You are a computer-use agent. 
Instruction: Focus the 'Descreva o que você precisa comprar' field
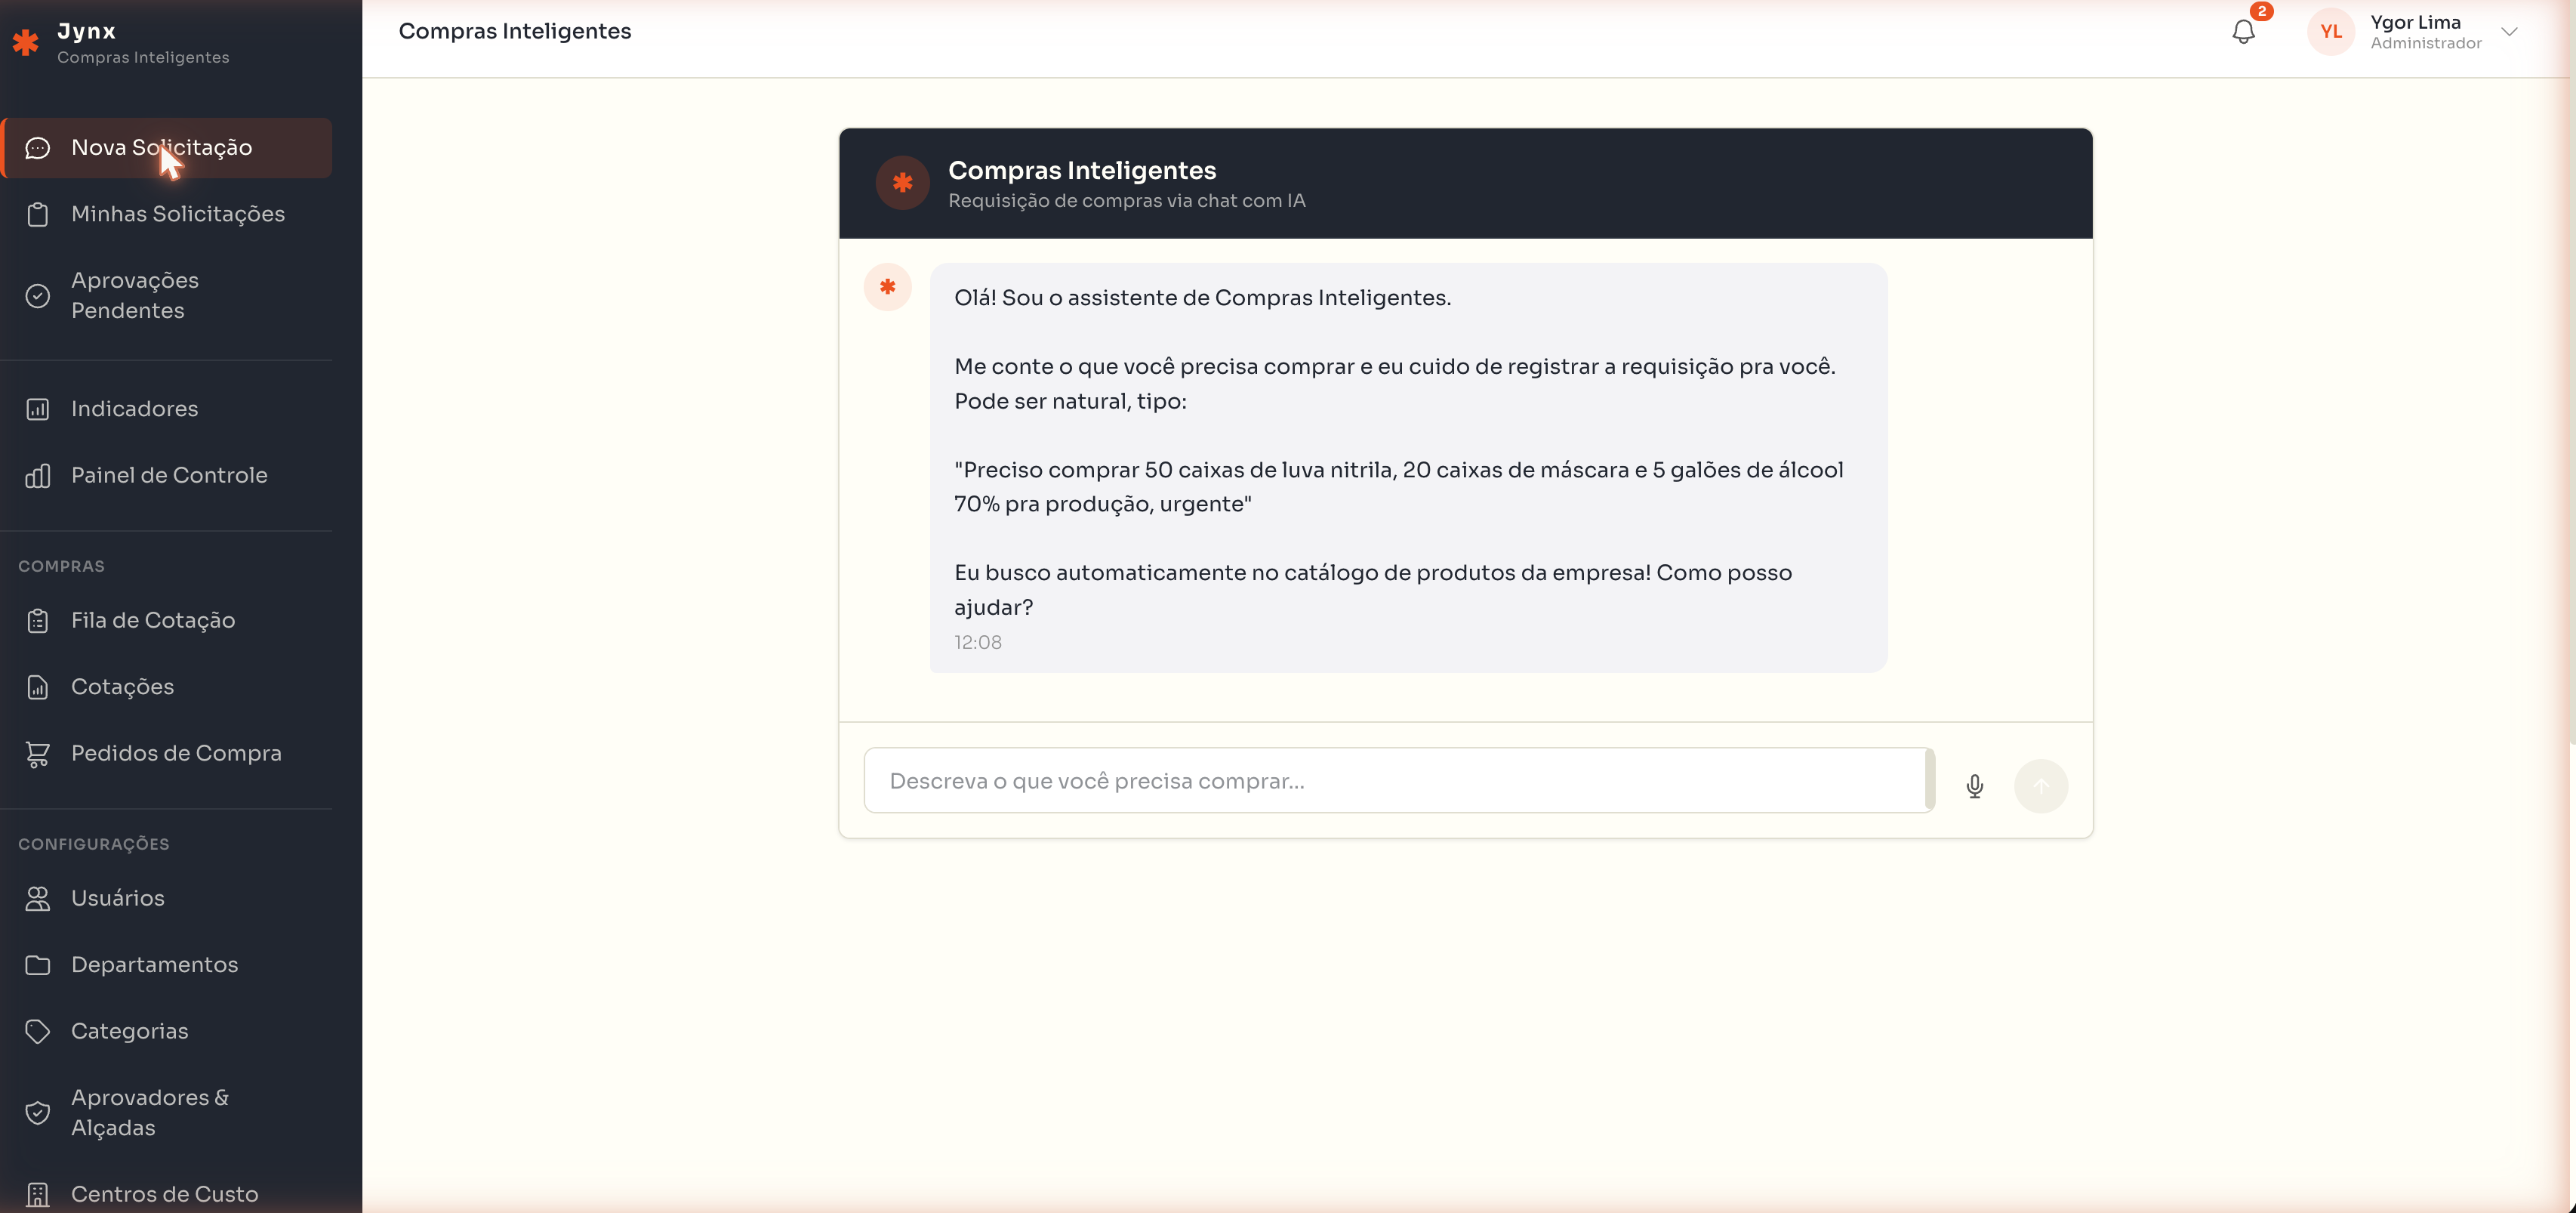coord(1398,781)
